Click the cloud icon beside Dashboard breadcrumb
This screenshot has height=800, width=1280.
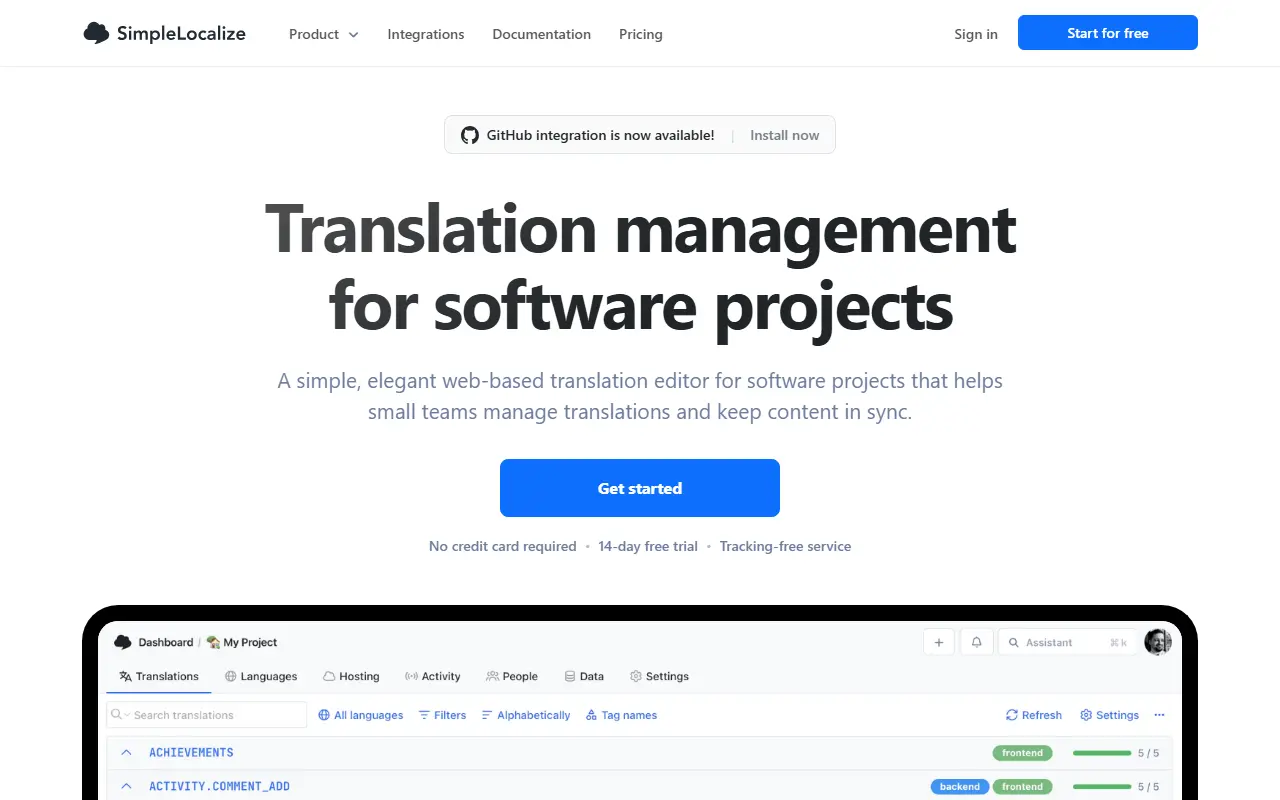tap(123, 642)
